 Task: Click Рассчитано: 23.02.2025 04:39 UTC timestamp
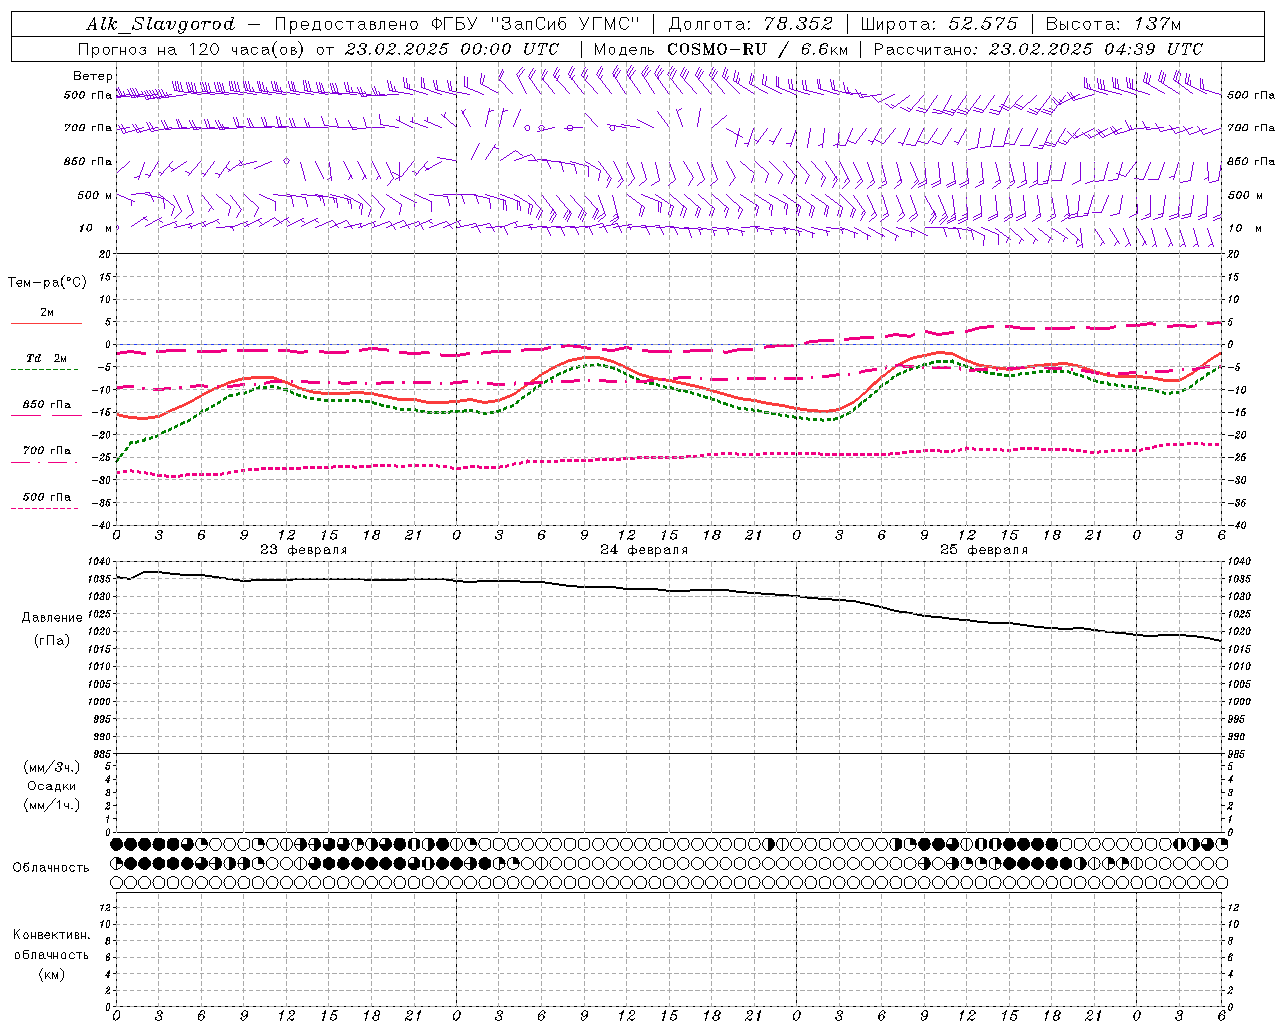point(1038,49)
